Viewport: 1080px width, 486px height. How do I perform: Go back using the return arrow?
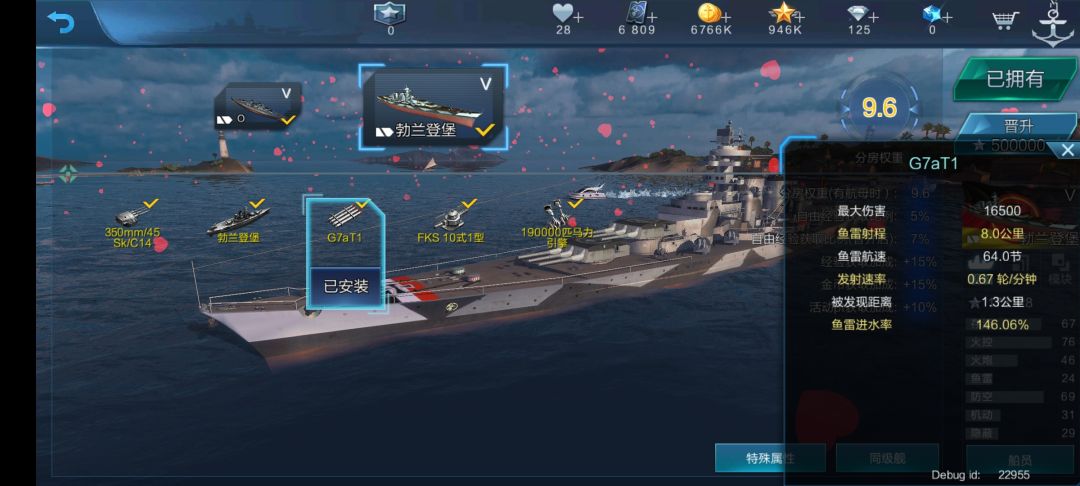point(61,22)
